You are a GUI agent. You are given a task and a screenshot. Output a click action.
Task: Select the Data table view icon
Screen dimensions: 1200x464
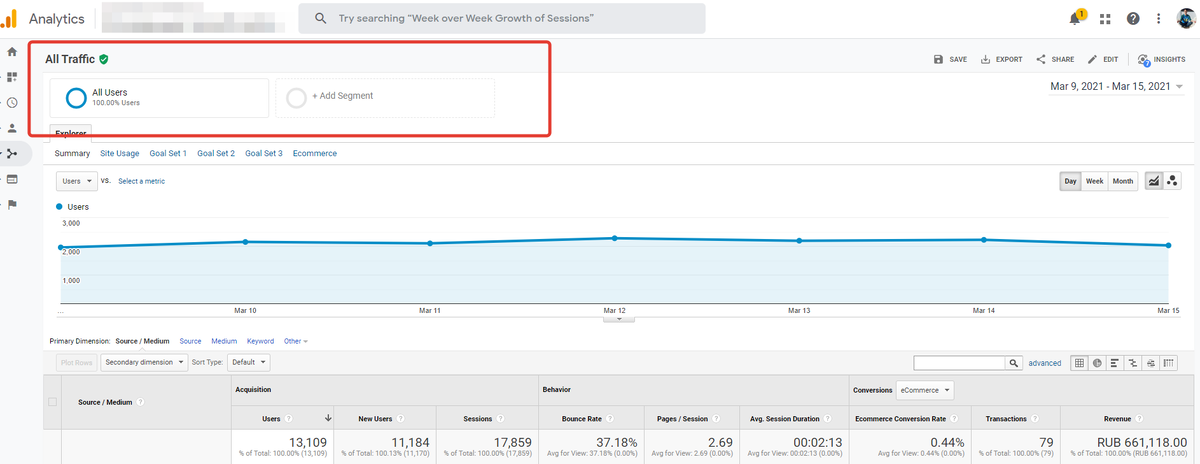pos(1079,363)
